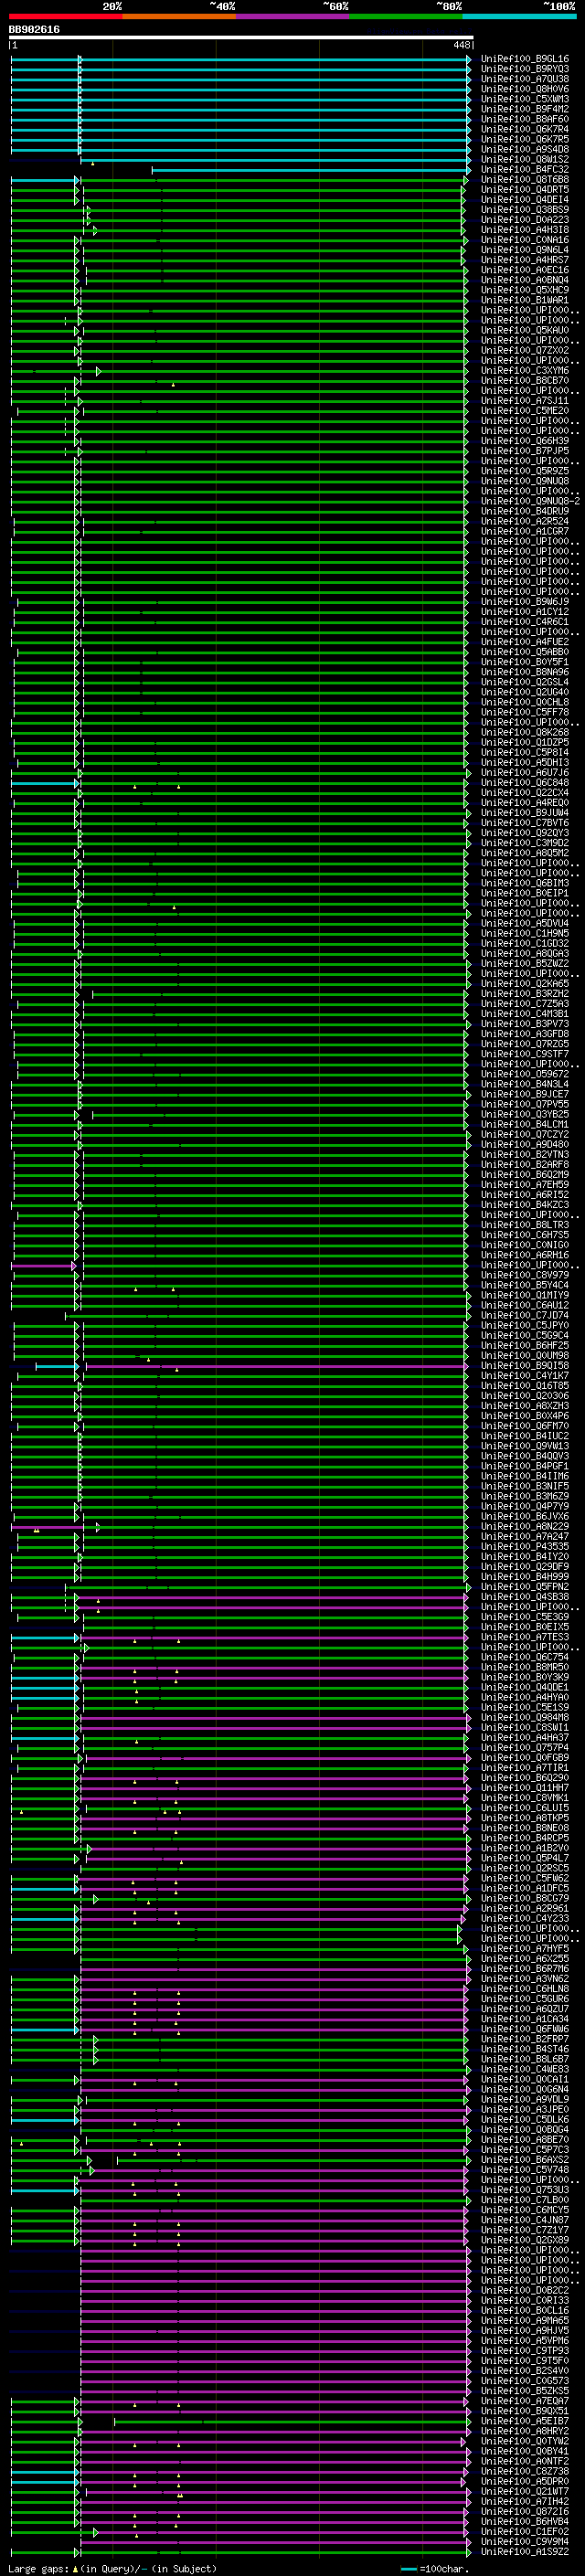Click the label UniRef100_B8CB70
The image size is (585, 2576).
pos(525,381)
